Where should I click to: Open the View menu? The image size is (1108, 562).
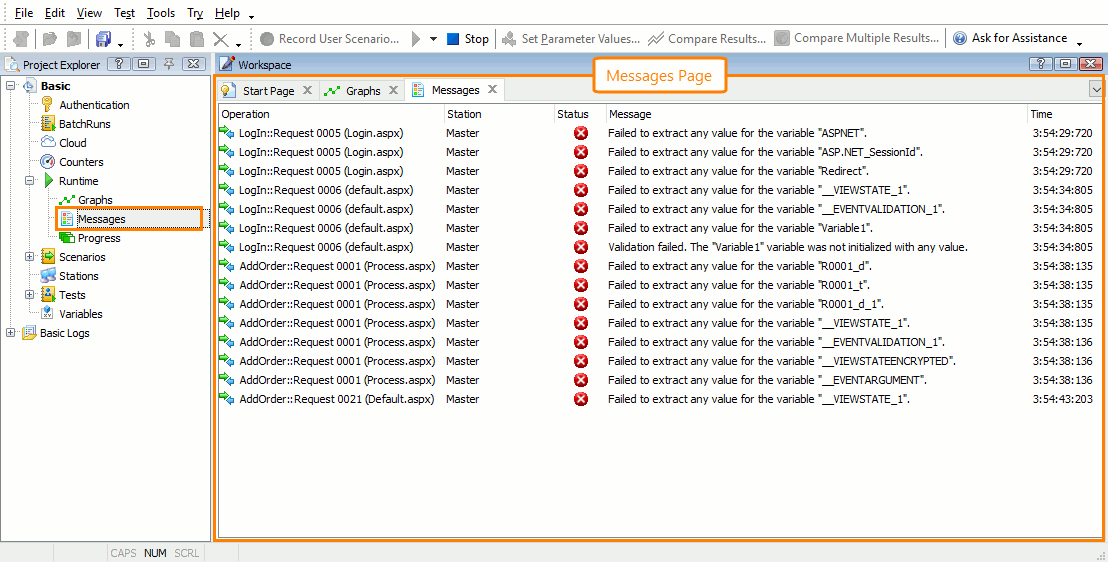coord(89,13)
